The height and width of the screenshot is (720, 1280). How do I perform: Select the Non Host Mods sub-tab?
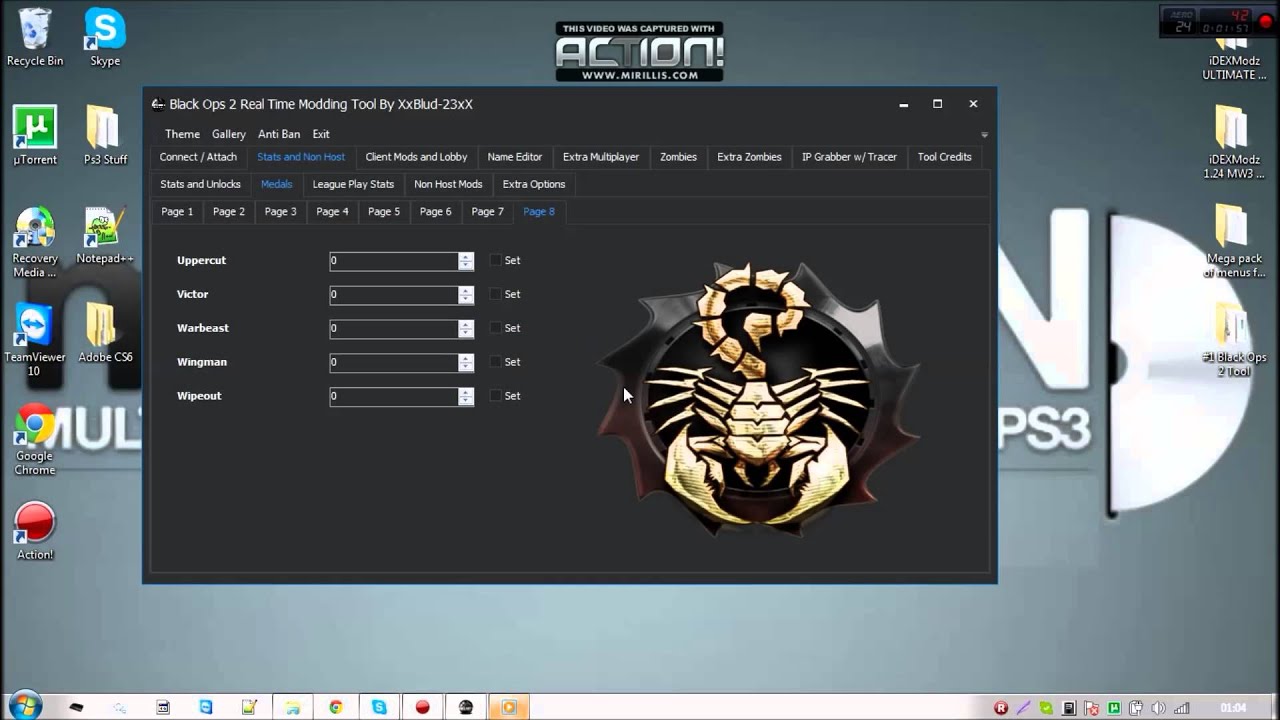[x=448, y=184]
